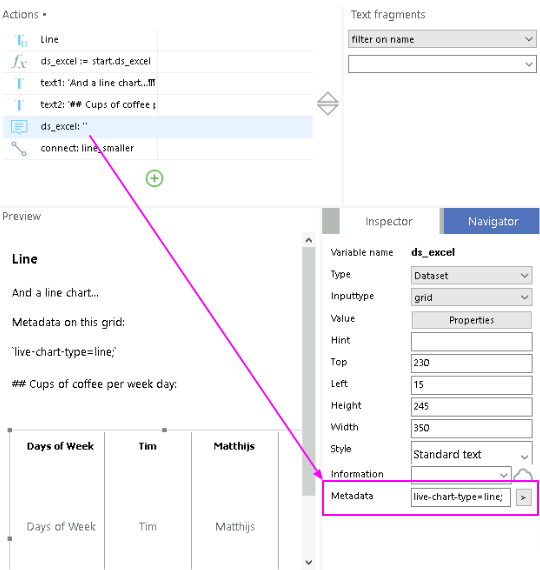Open the 'filter on name' dropdown
The image size is (540, 570).
[x=442, y=39]
